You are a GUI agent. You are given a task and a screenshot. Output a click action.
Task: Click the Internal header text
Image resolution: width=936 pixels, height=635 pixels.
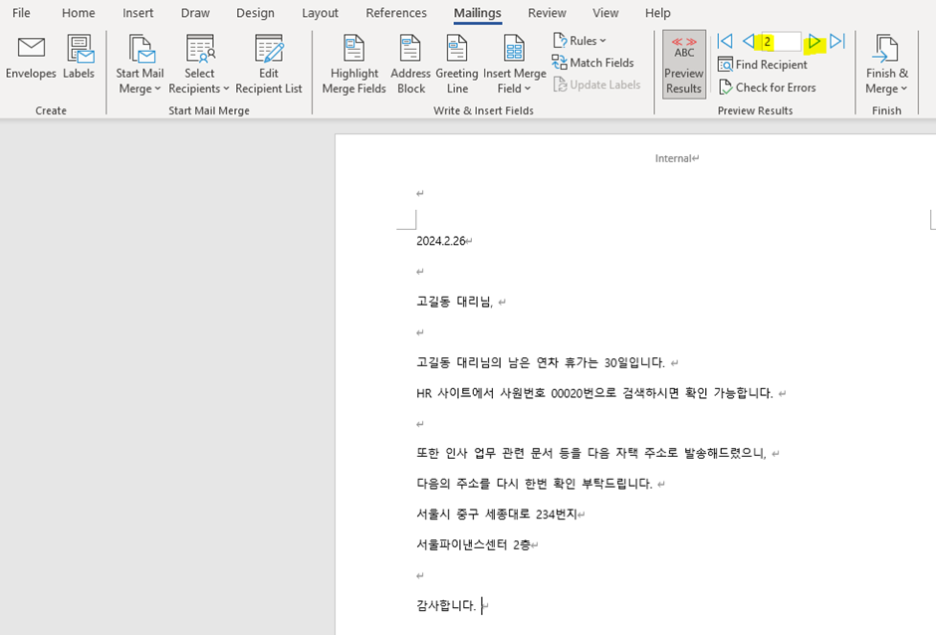click(673, 158)
